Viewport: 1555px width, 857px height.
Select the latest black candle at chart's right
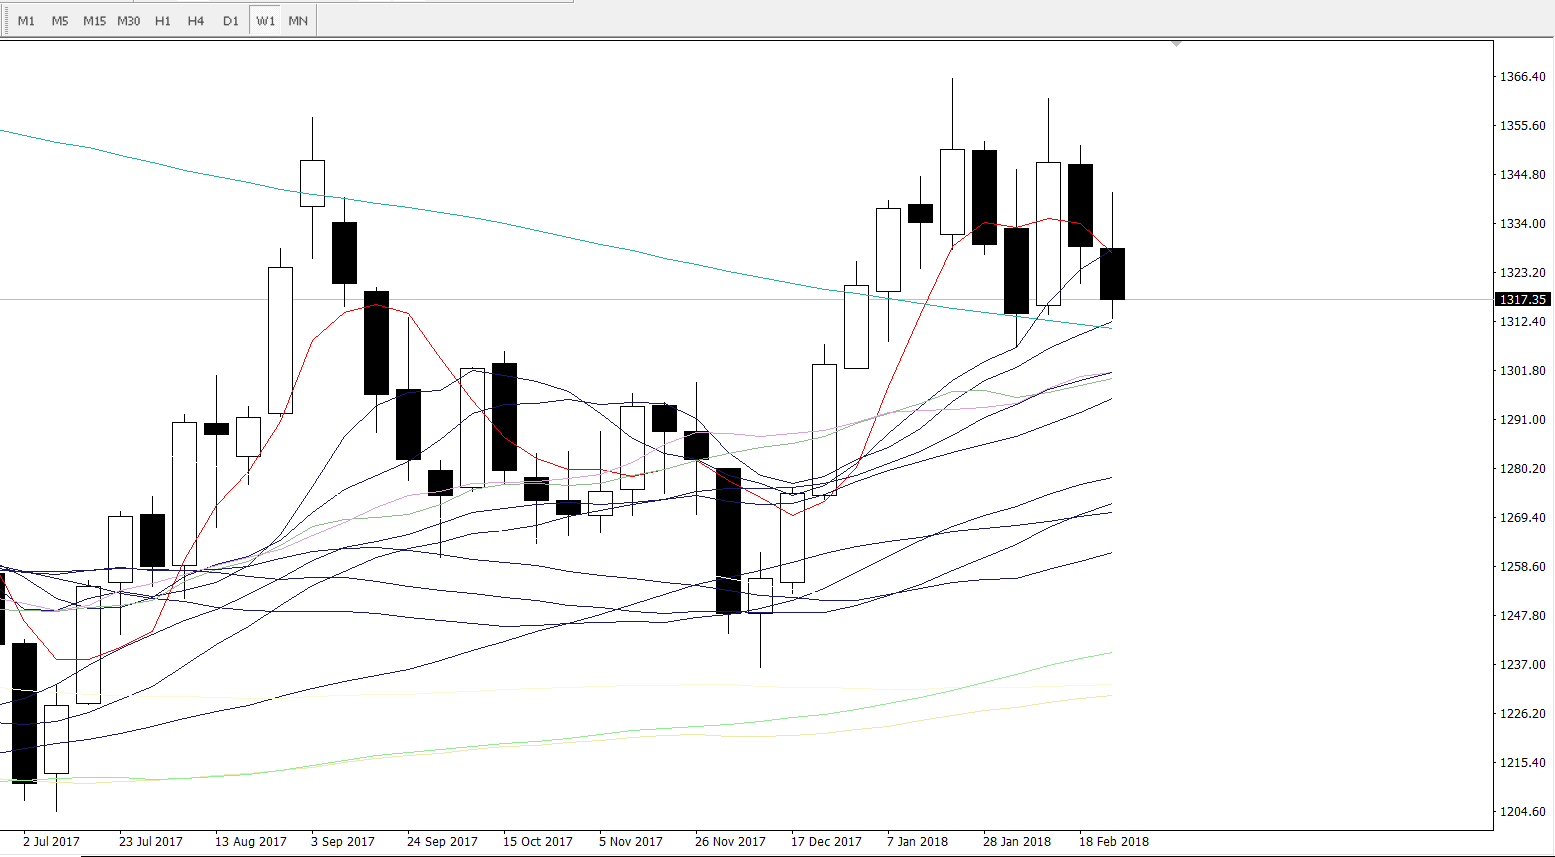(1112, 274)
